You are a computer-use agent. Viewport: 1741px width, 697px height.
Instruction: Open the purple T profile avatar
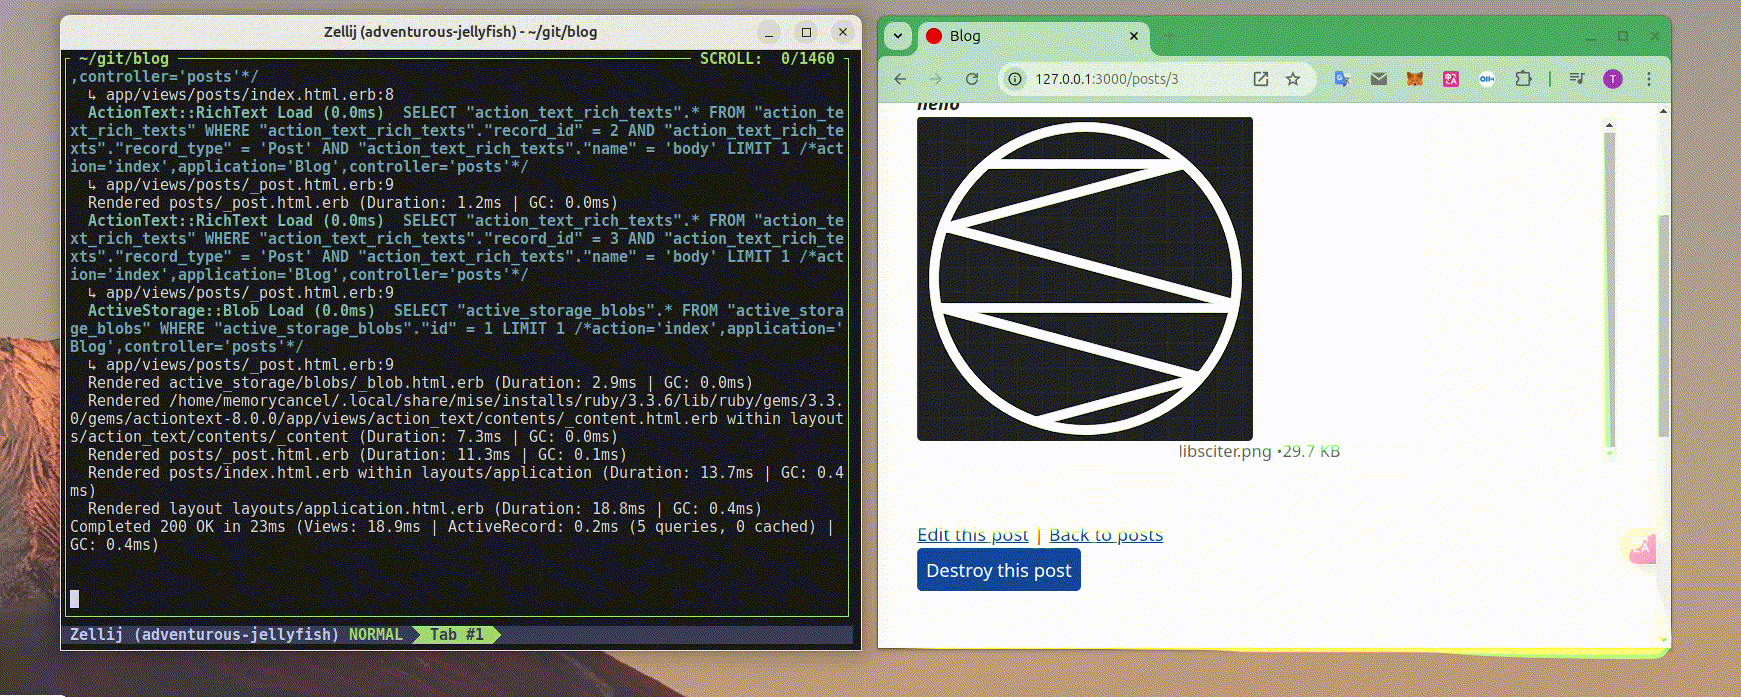click(1613, 79)
